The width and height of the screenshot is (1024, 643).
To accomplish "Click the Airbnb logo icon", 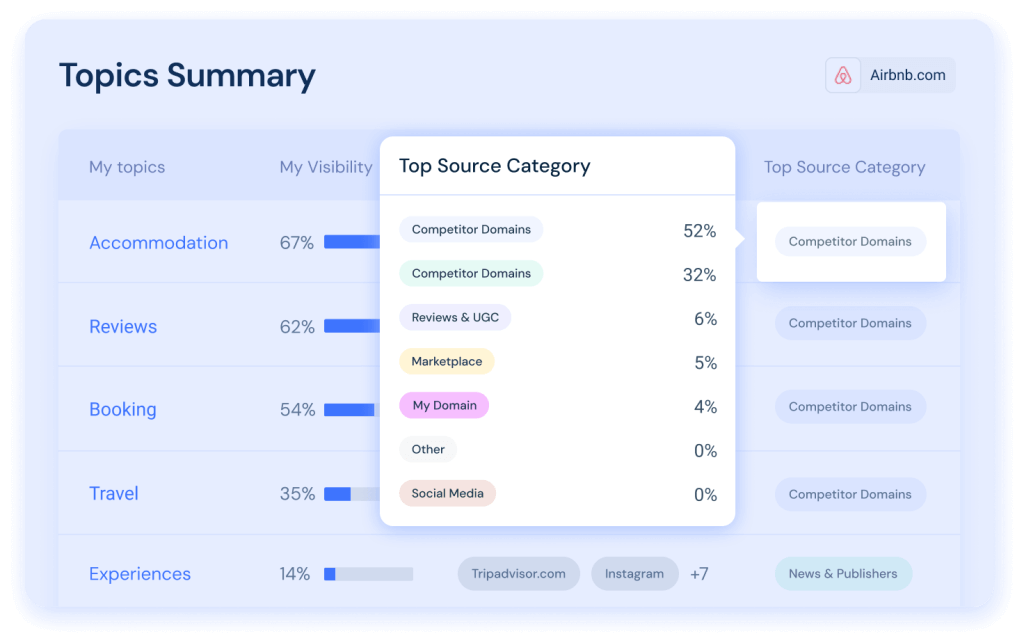I will (843, 76).
